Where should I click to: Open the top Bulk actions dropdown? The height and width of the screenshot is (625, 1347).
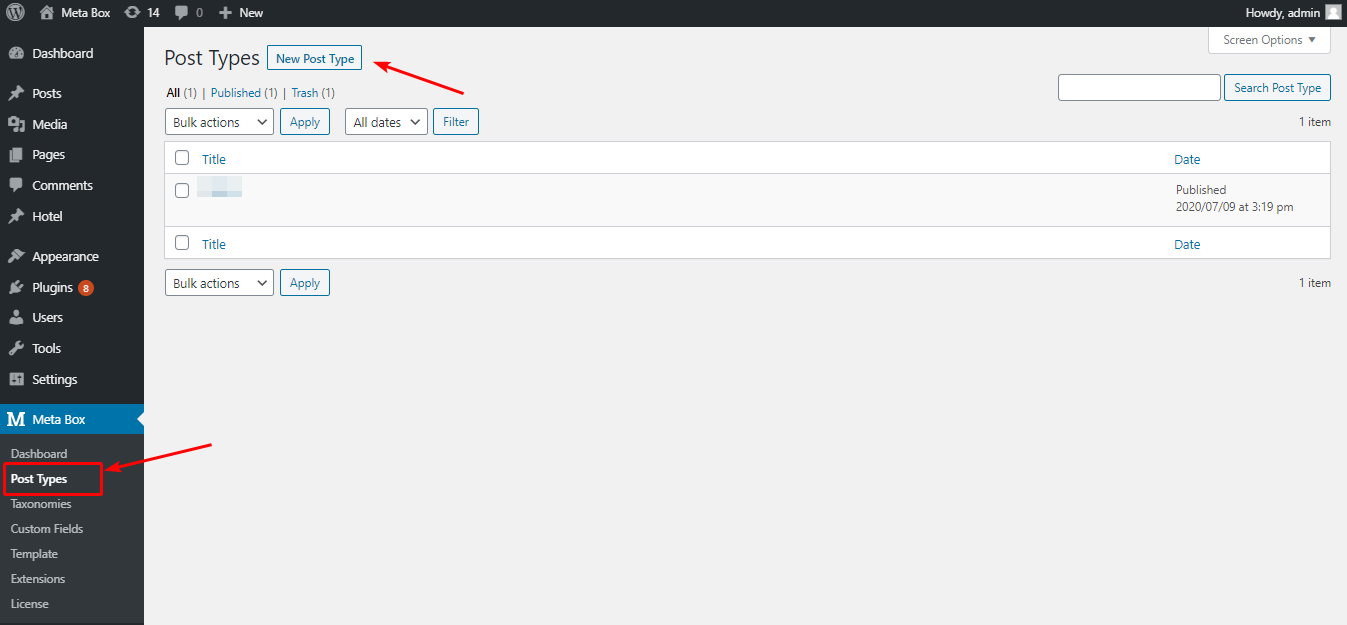tap(219, 122)
